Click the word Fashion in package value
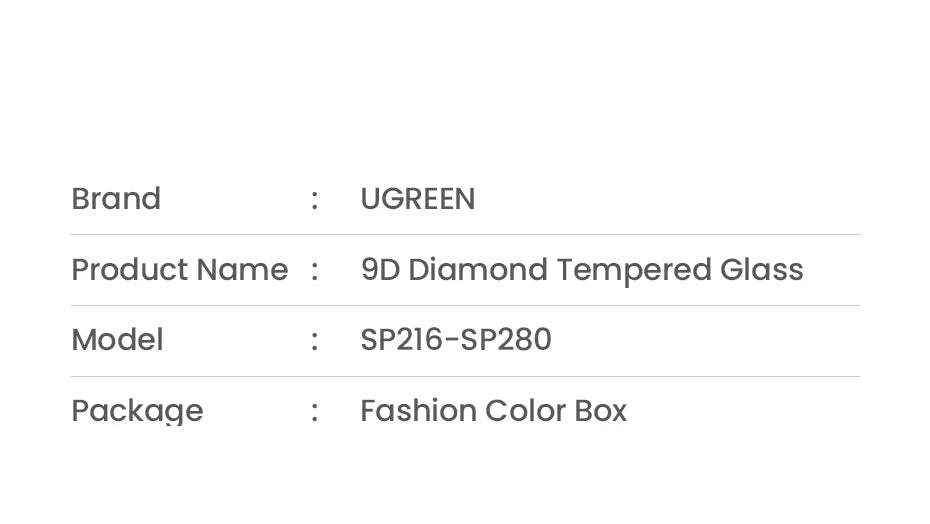Screen dimensions: 930x524 pyautogui.click(x=417, y=410)
